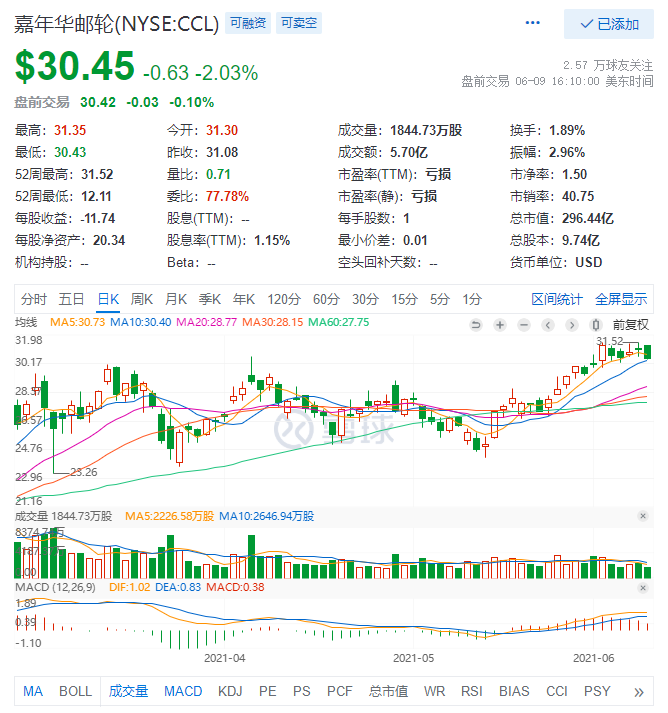The width and height of the screenshot is (668, 713).
Task: Open 全屏显示 fullscreen view
Action: [621, 299]
